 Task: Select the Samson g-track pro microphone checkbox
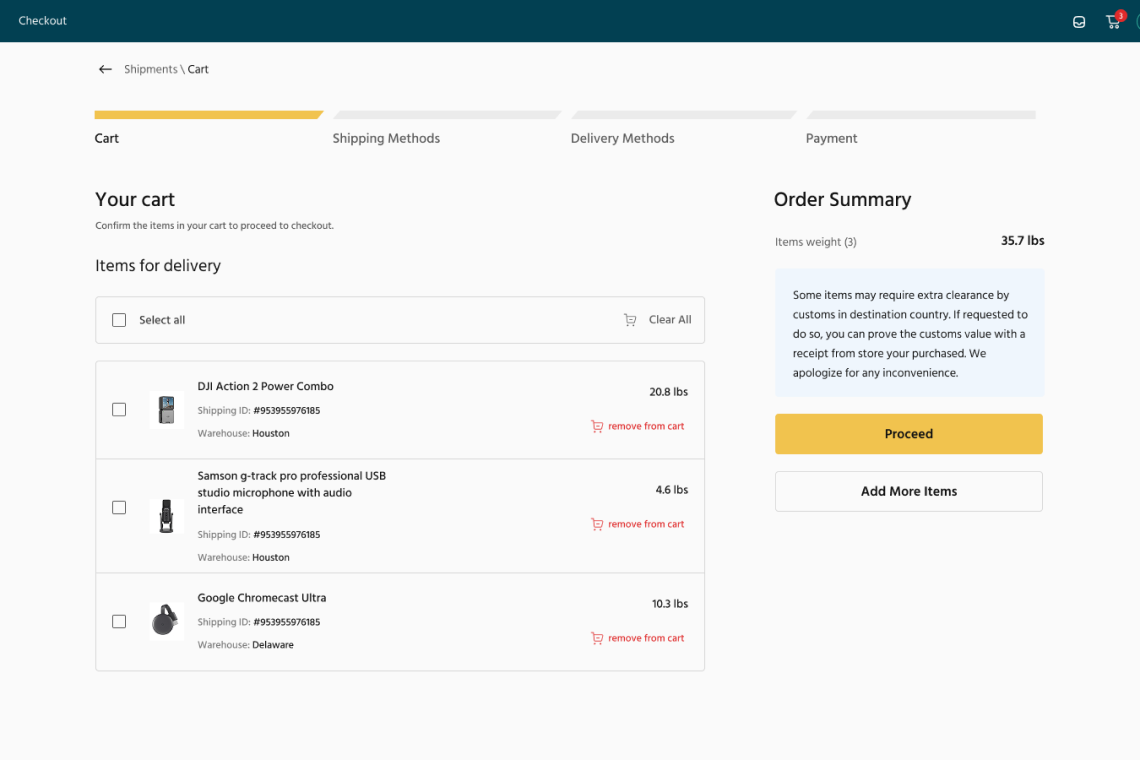pos(119,508)
